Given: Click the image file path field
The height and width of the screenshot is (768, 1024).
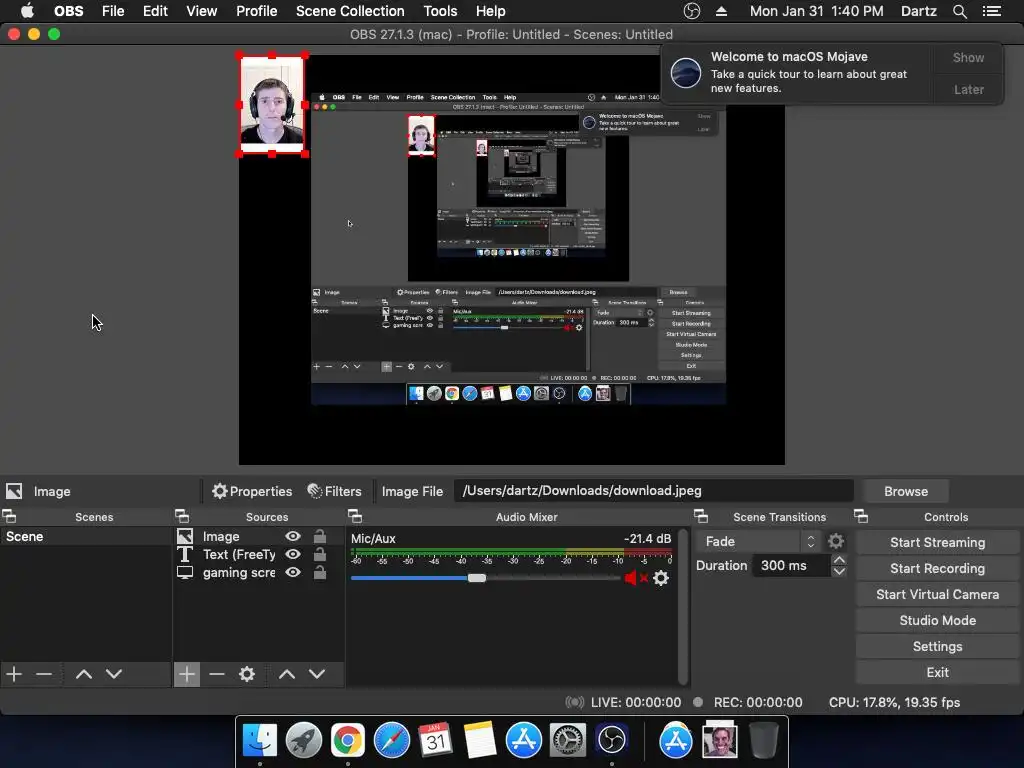Looking at the screenshot, I should tap(654, 490).
